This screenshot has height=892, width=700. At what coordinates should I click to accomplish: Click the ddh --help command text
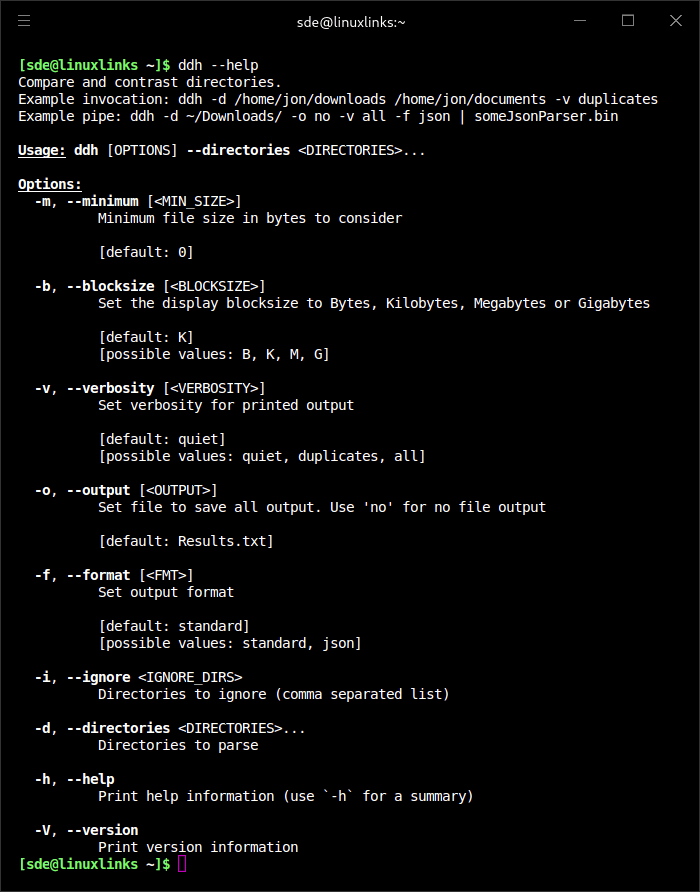218,65
